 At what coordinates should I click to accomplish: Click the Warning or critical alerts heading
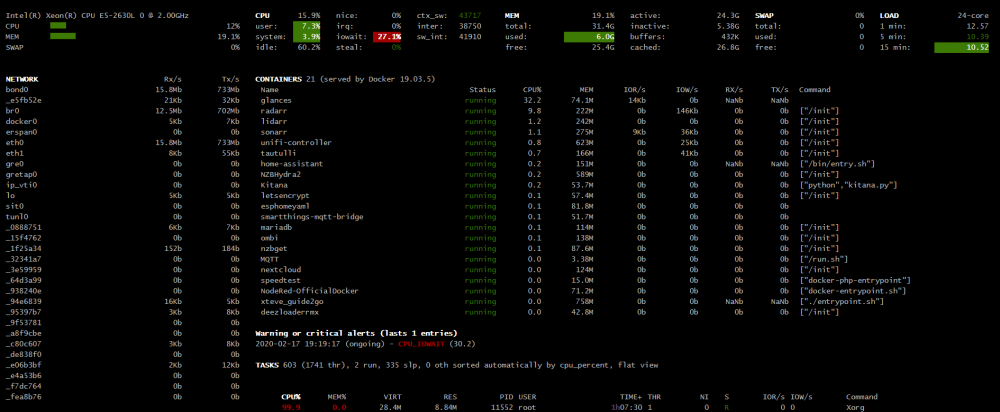click(x=356, y=333)
